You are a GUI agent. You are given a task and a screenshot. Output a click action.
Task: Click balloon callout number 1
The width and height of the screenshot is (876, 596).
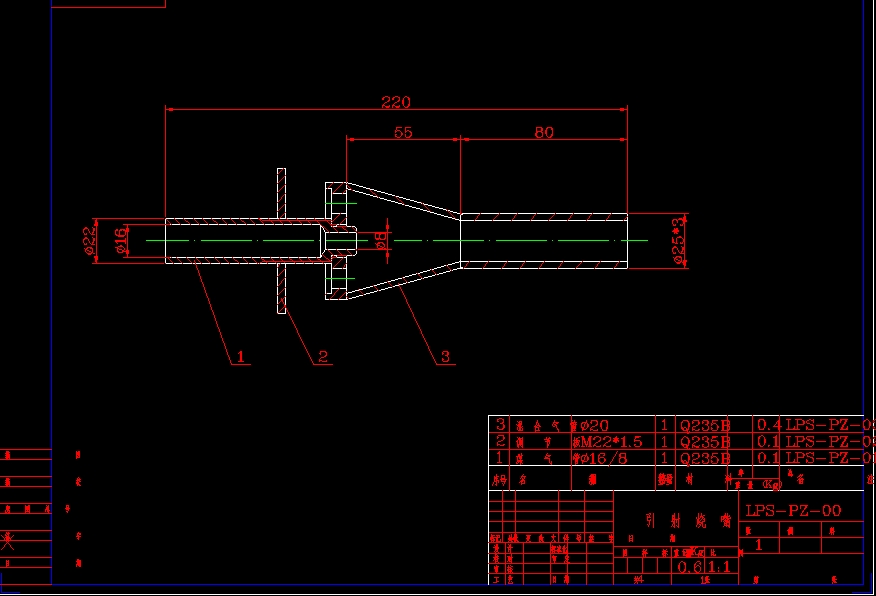240,356
